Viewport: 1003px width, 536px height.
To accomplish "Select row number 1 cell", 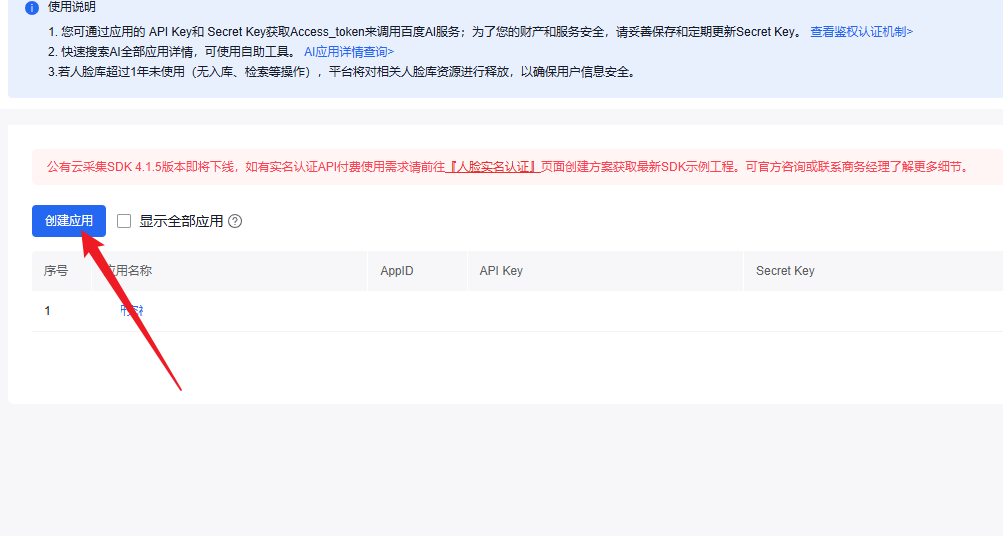I will point(47,311).
